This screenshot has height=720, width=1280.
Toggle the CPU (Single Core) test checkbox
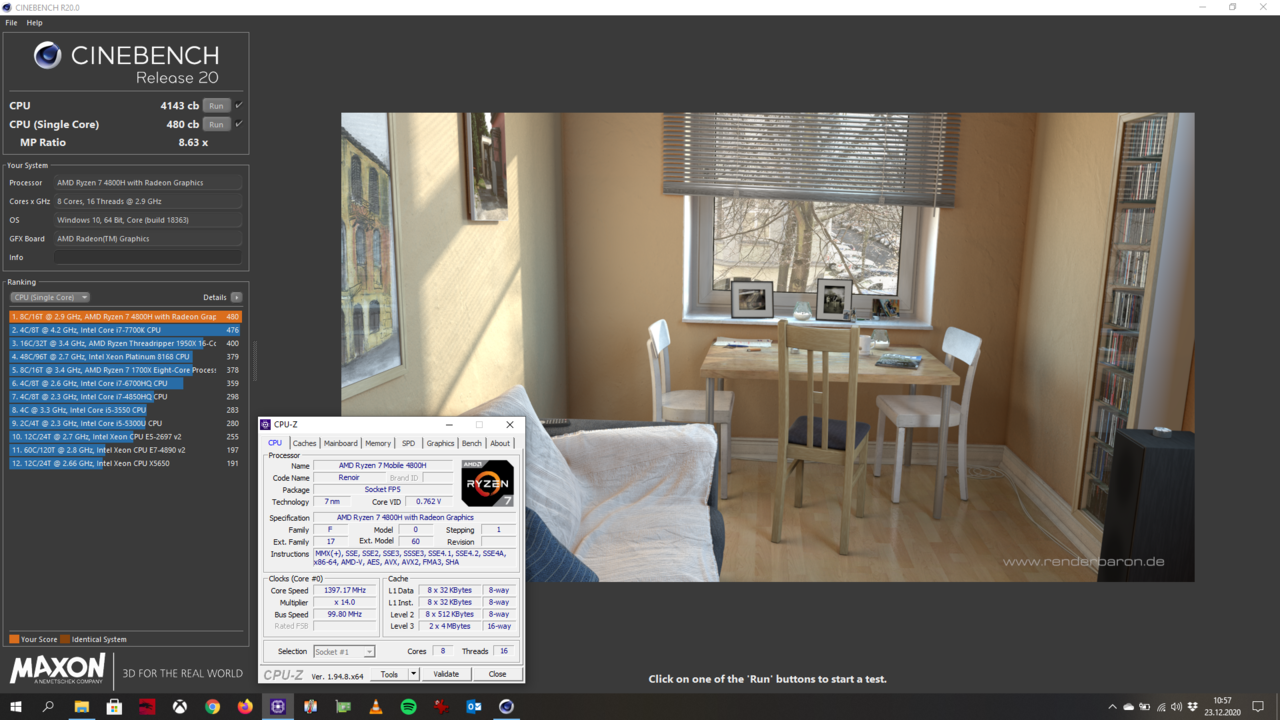239,124
